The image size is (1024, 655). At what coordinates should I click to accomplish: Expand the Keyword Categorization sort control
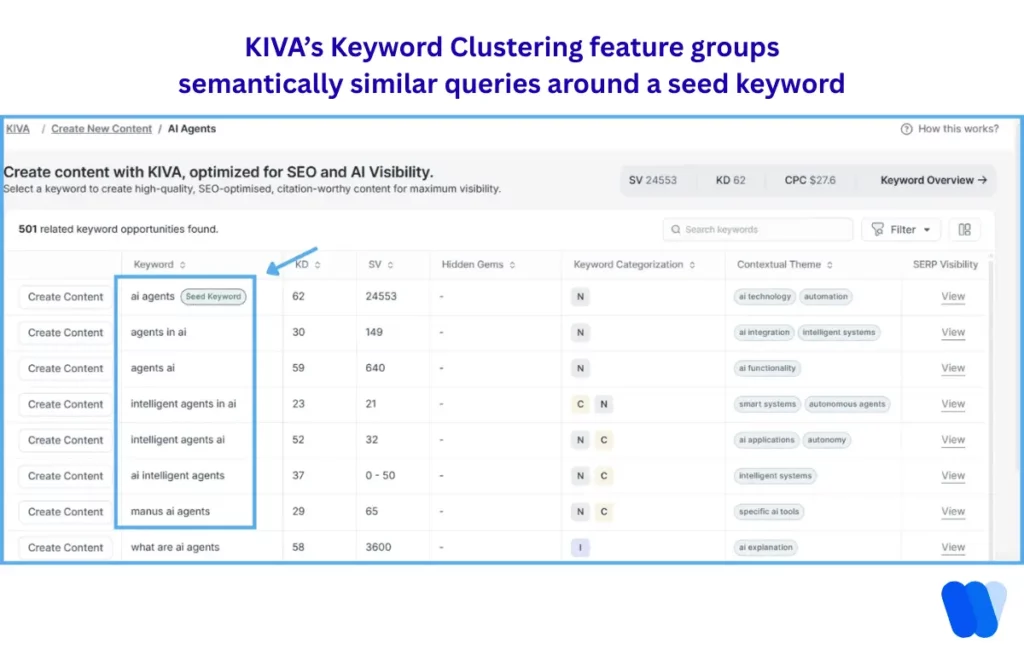click(x=692, y=264)
